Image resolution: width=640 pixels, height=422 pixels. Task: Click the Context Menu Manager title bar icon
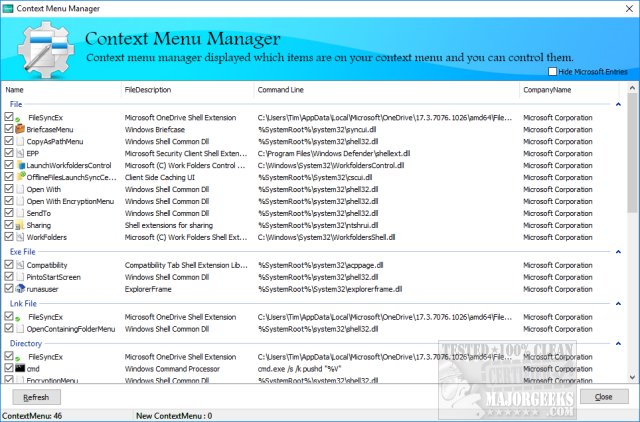pos(8,8)
